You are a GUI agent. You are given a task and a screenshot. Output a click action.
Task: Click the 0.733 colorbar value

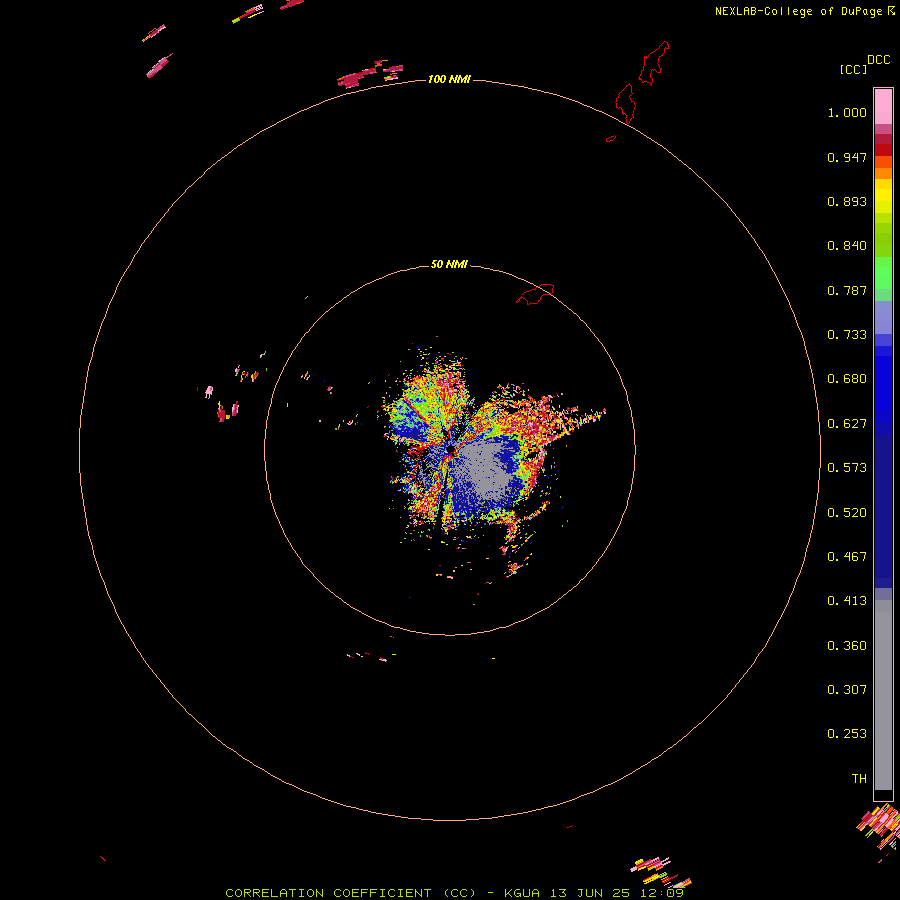847,335
